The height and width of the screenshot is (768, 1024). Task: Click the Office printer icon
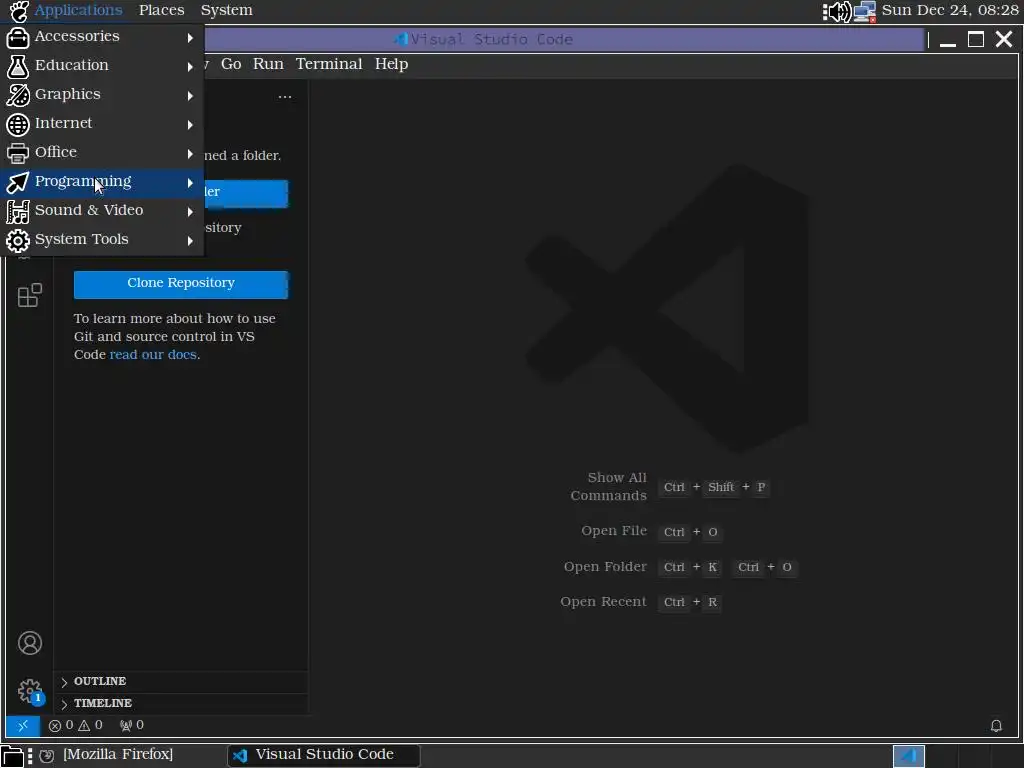(18, 153)
